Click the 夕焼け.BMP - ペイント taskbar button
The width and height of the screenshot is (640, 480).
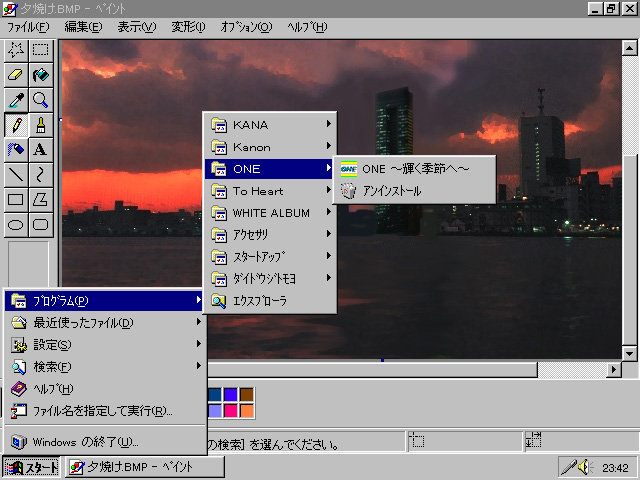coord(145,467)
